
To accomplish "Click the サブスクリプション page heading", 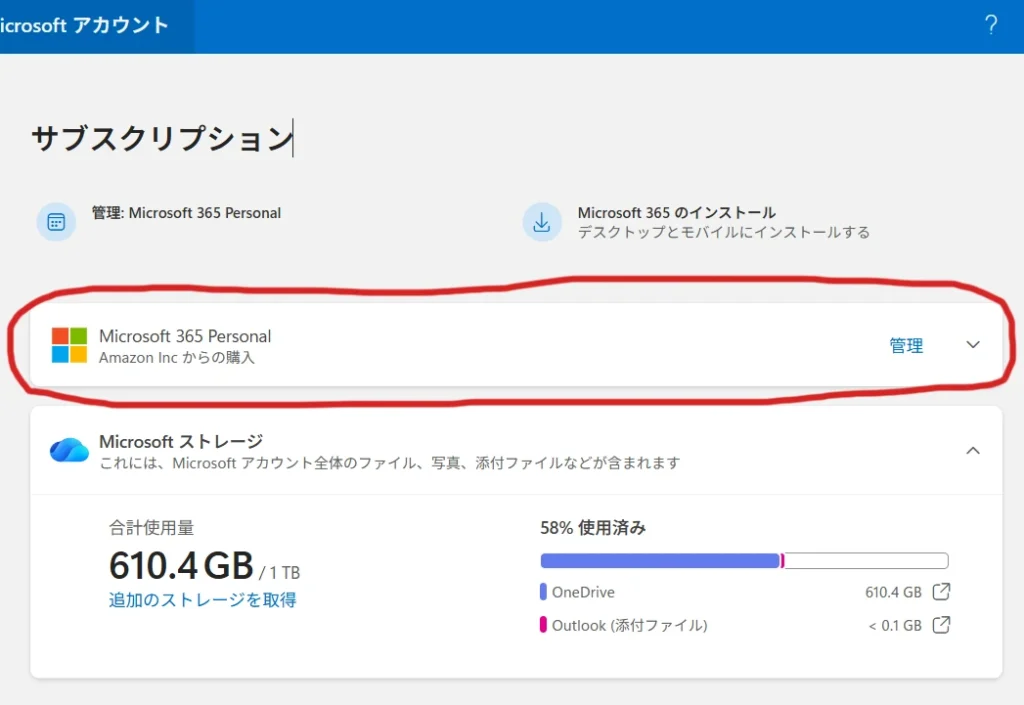I will coord(160,138).
